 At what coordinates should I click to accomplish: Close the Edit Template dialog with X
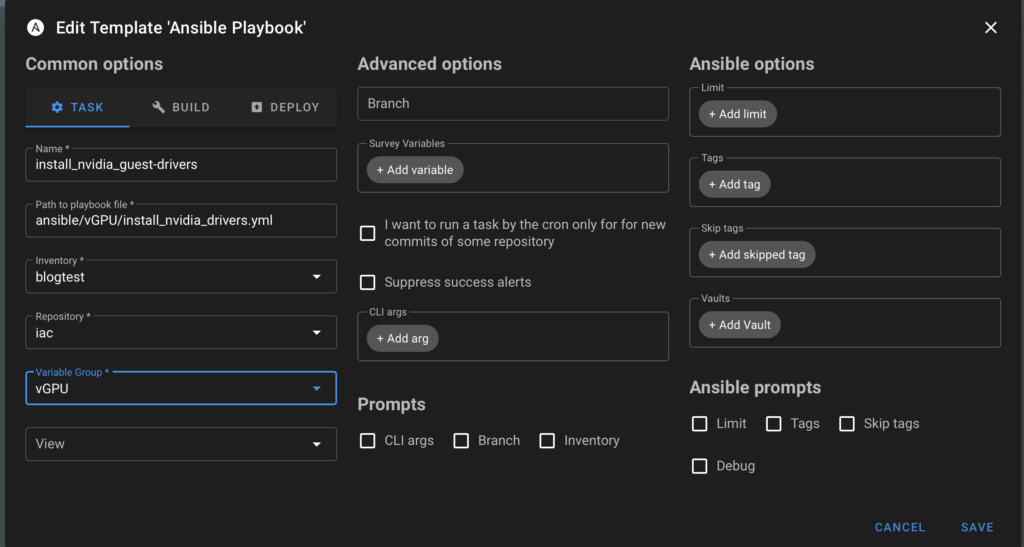[991, 28]
